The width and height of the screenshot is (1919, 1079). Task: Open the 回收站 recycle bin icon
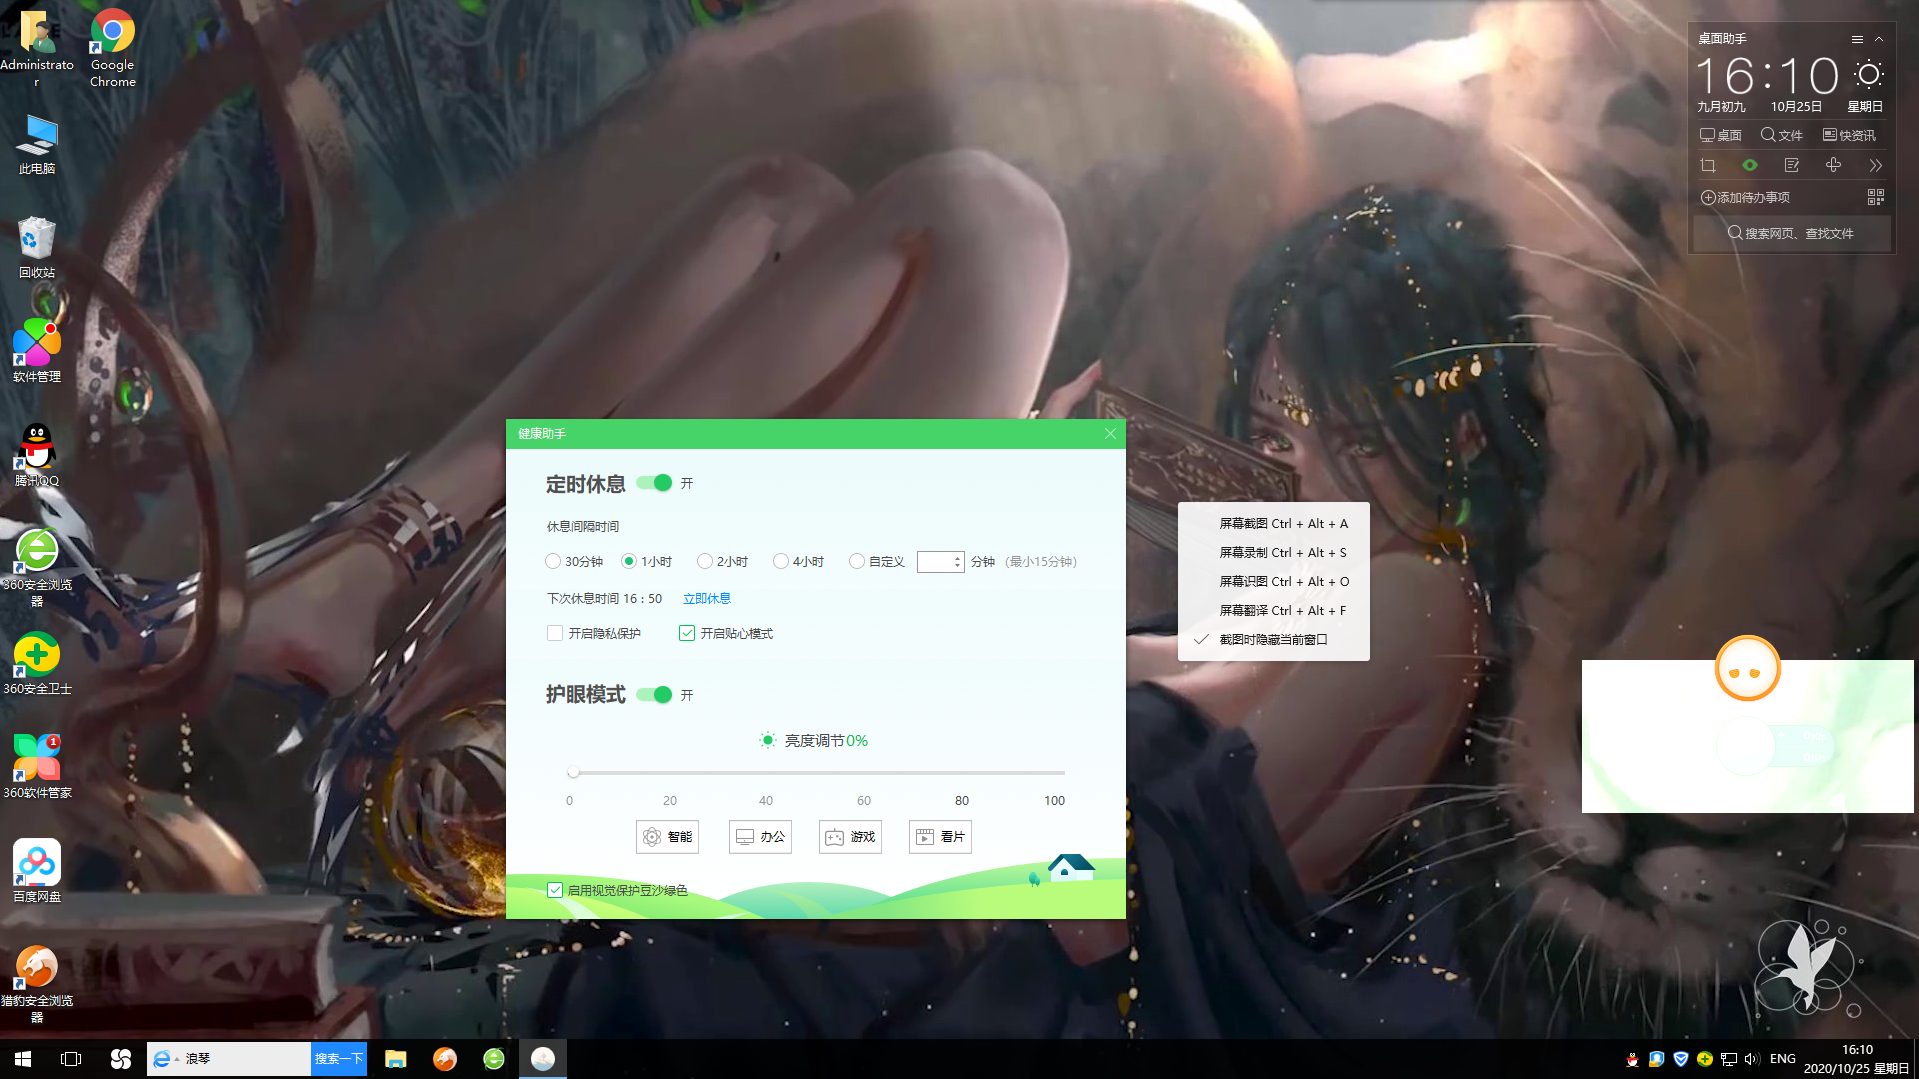click(x=37, y=248)
